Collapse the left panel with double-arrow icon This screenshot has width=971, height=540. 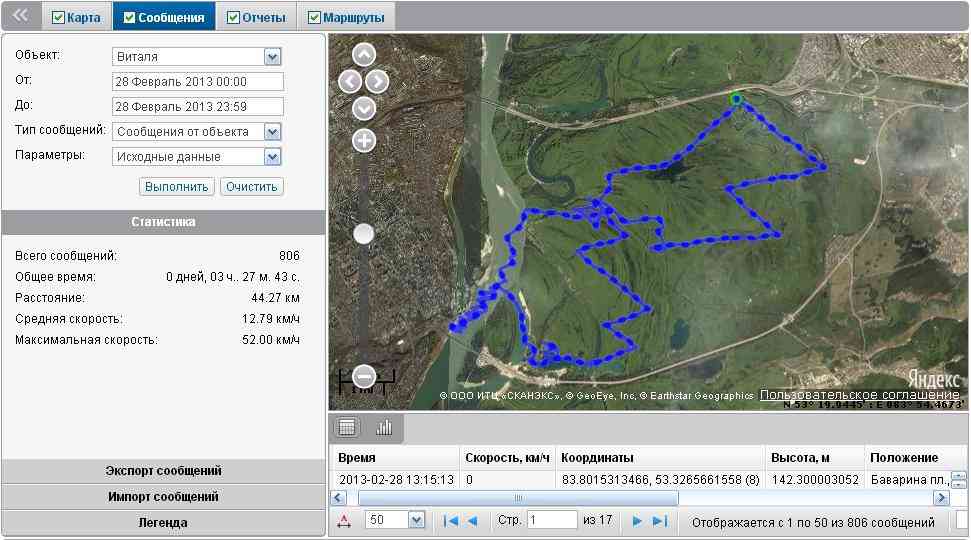[20, 16]
